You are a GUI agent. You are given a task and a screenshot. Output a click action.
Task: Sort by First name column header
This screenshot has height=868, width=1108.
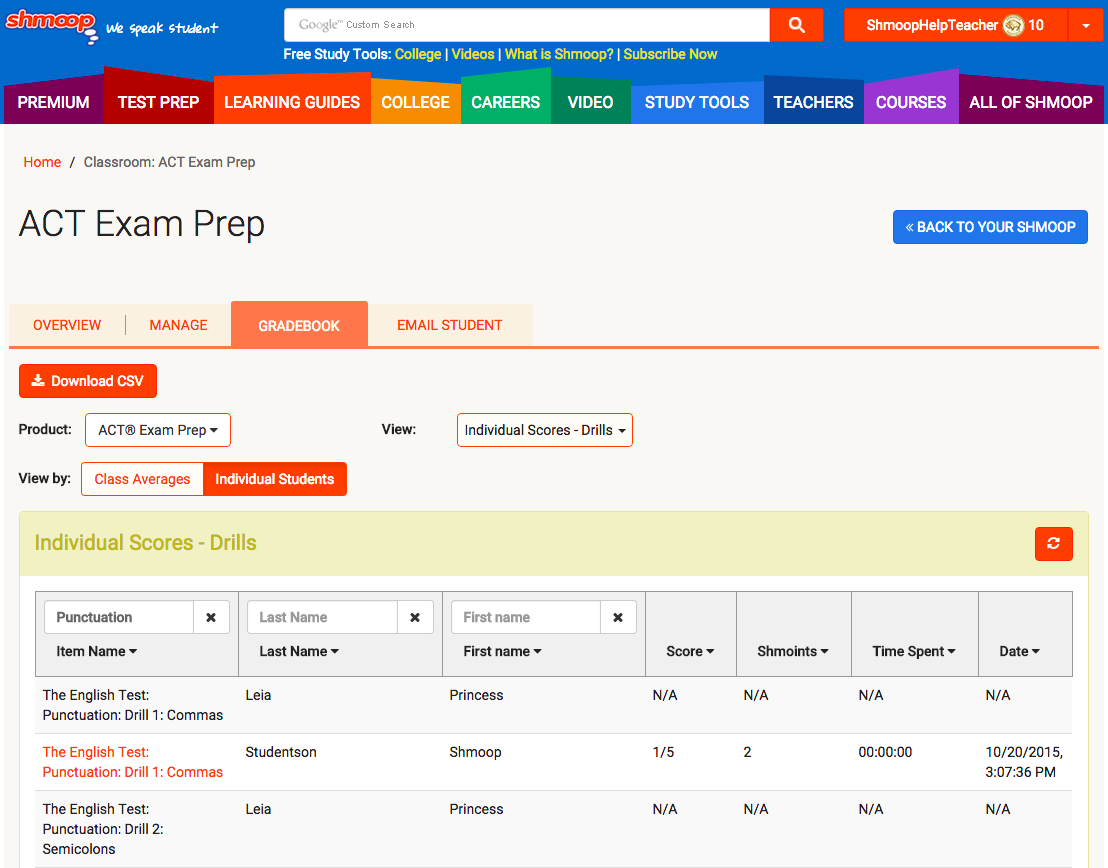click(x=502, y=651)
